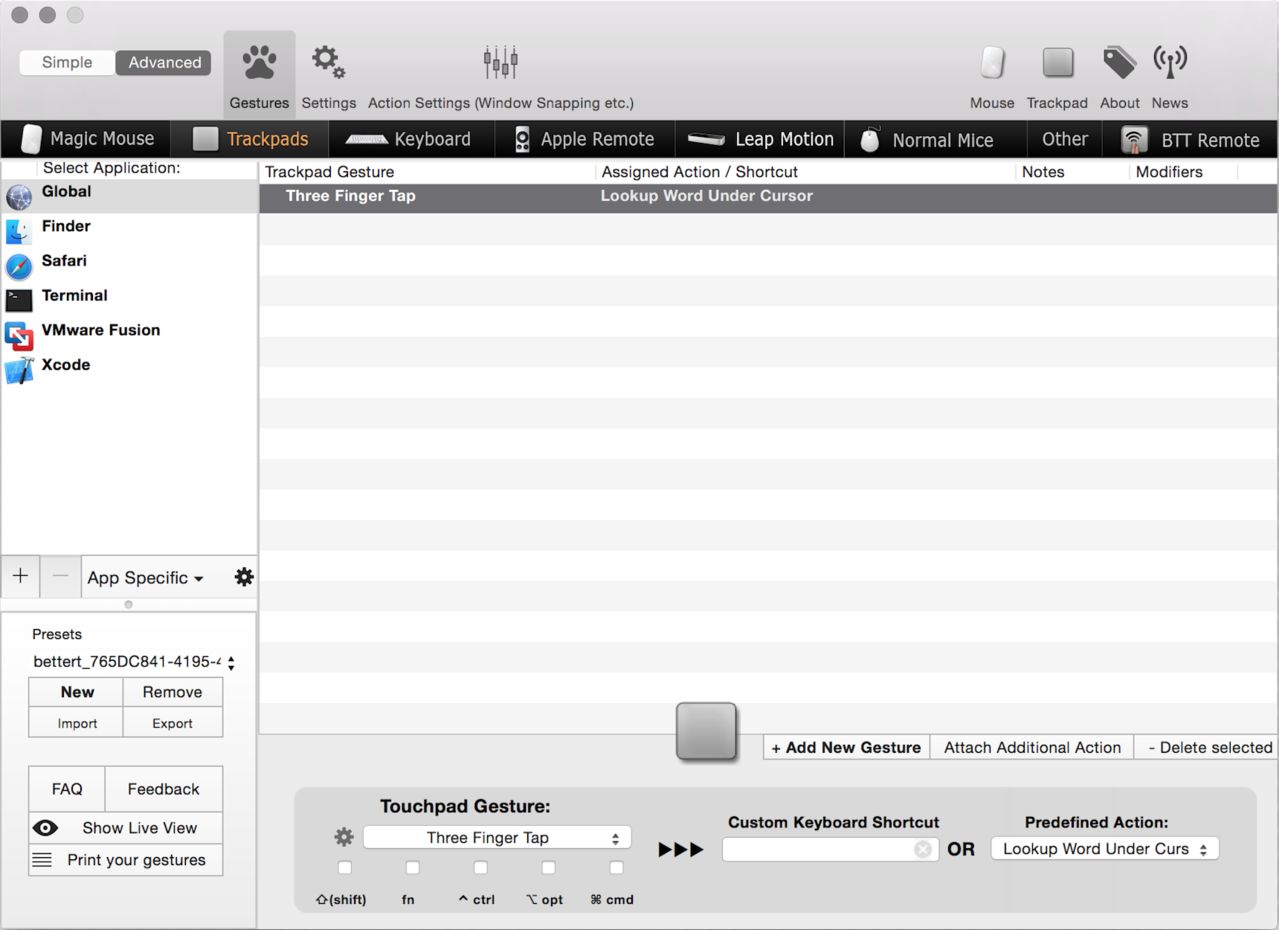Screen dimensions: 1279x930
Task: Switch to the Leap Motion tab
Action: click(760, 139)
